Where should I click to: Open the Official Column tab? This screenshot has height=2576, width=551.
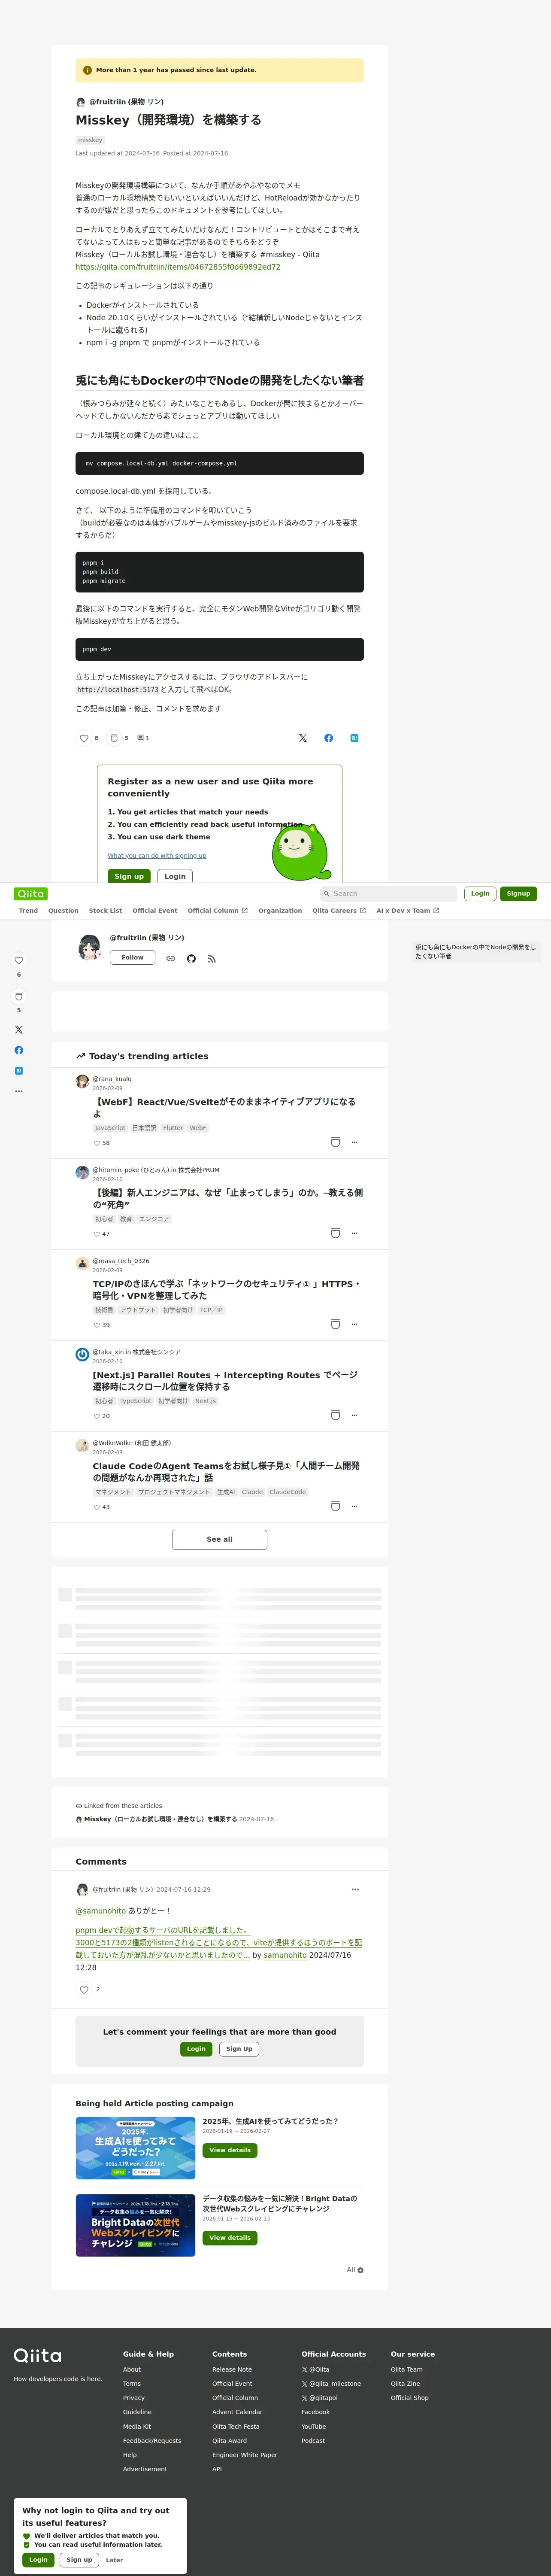tap(217, 911)
